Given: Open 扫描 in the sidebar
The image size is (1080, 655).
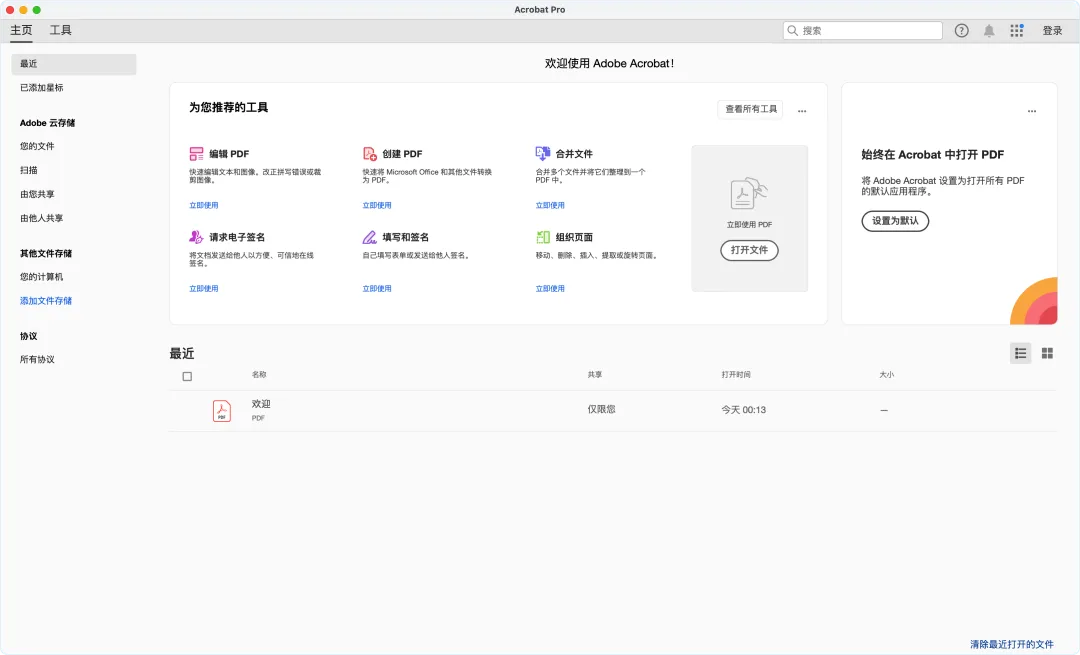Looking at the screenshot, I should point(29,170).
